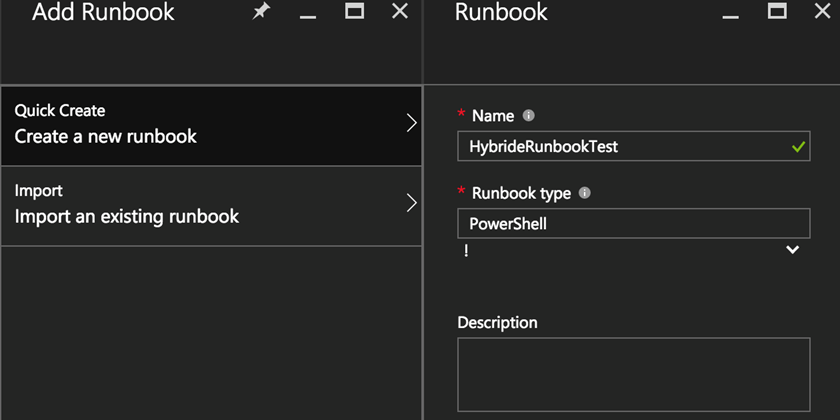The height and width of the screenshot is (420, 840).
Task: Click the green validation checkmark in Name
Action: [x=798, y=146]
